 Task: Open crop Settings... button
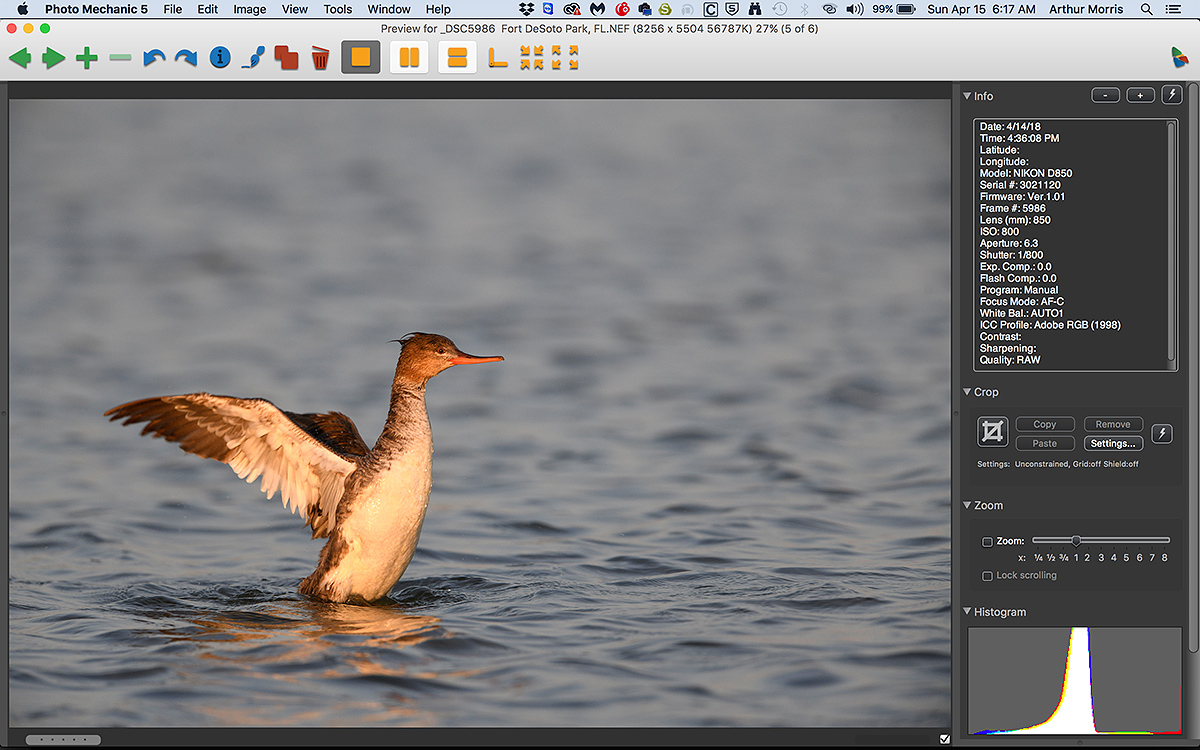point(1113,443)
